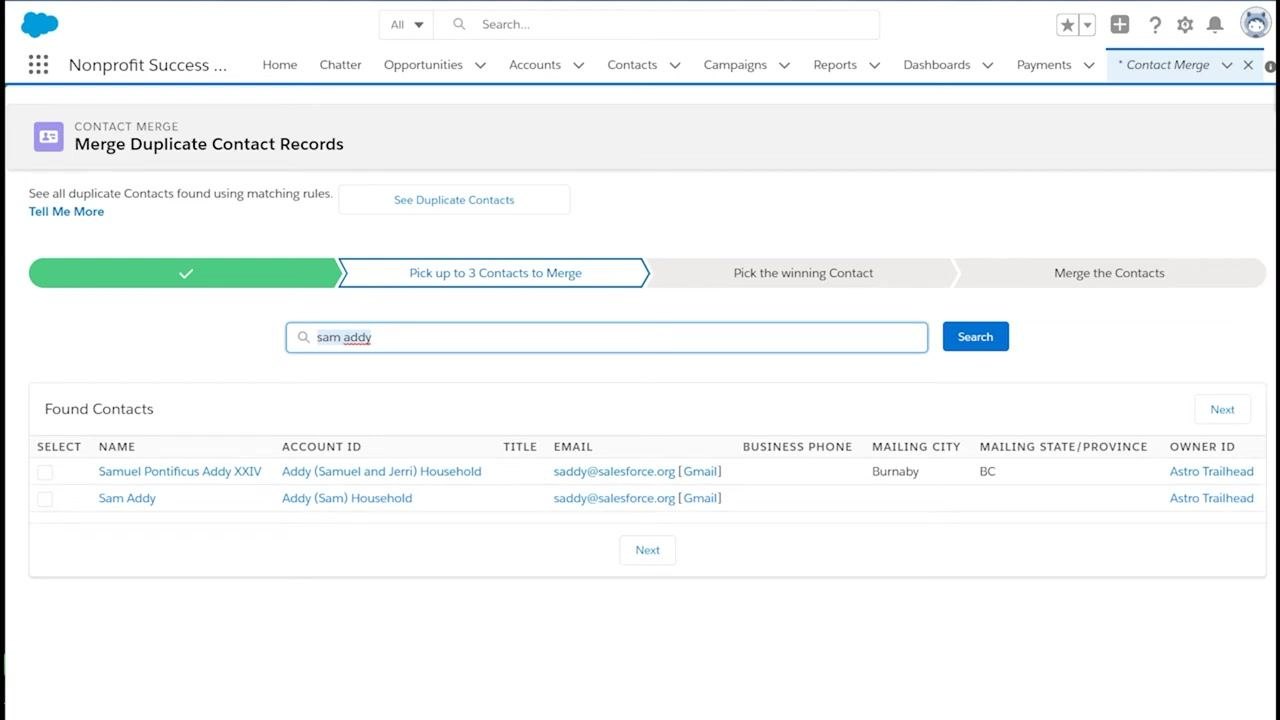Open Addy (Samuel and Jerri) Household account
Viewport: 1280px width, 720px height.
point(381,472)
